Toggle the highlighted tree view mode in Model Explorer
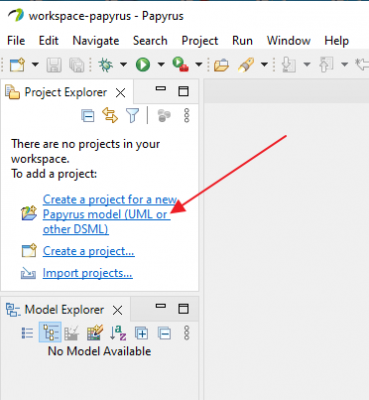Screen dimensions: 369x400 pos(50,332)
